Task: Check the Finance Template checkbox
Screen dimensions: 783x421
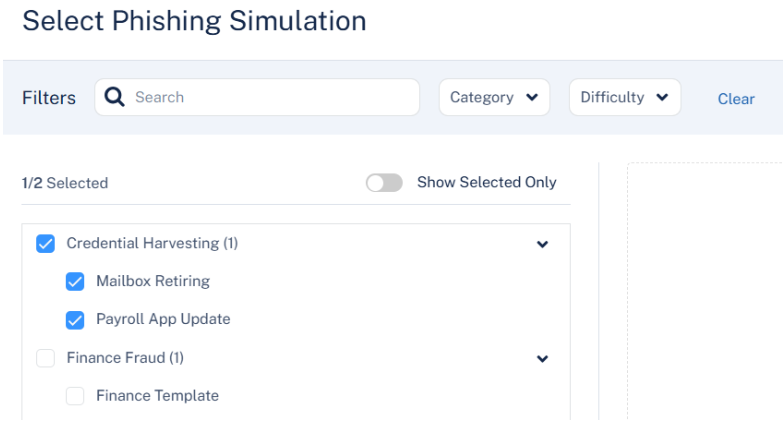Action: pos(75,396)
